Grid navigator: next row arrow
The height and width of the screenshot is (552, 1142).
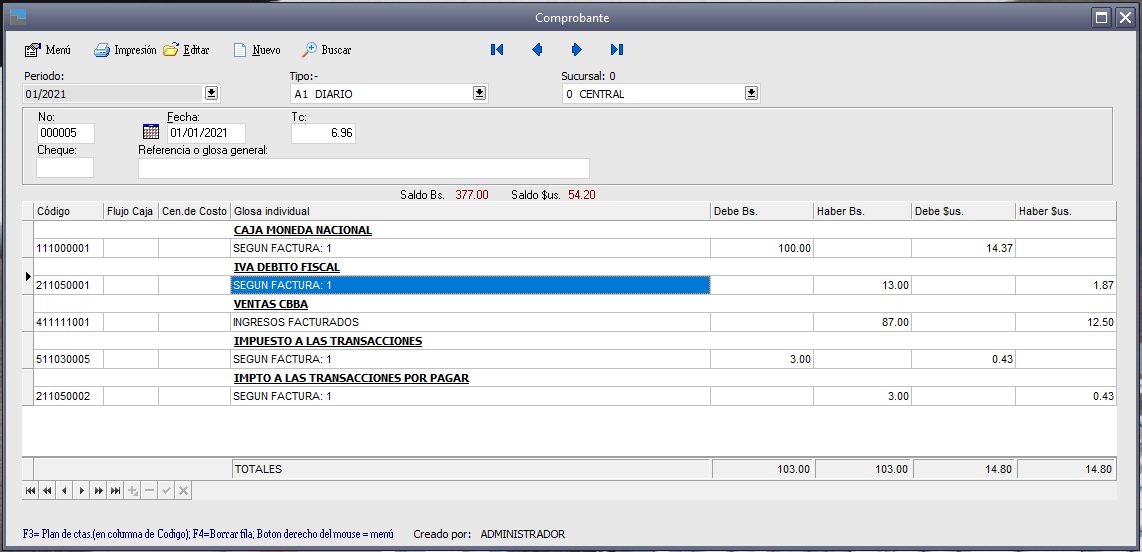pos(82,491)
